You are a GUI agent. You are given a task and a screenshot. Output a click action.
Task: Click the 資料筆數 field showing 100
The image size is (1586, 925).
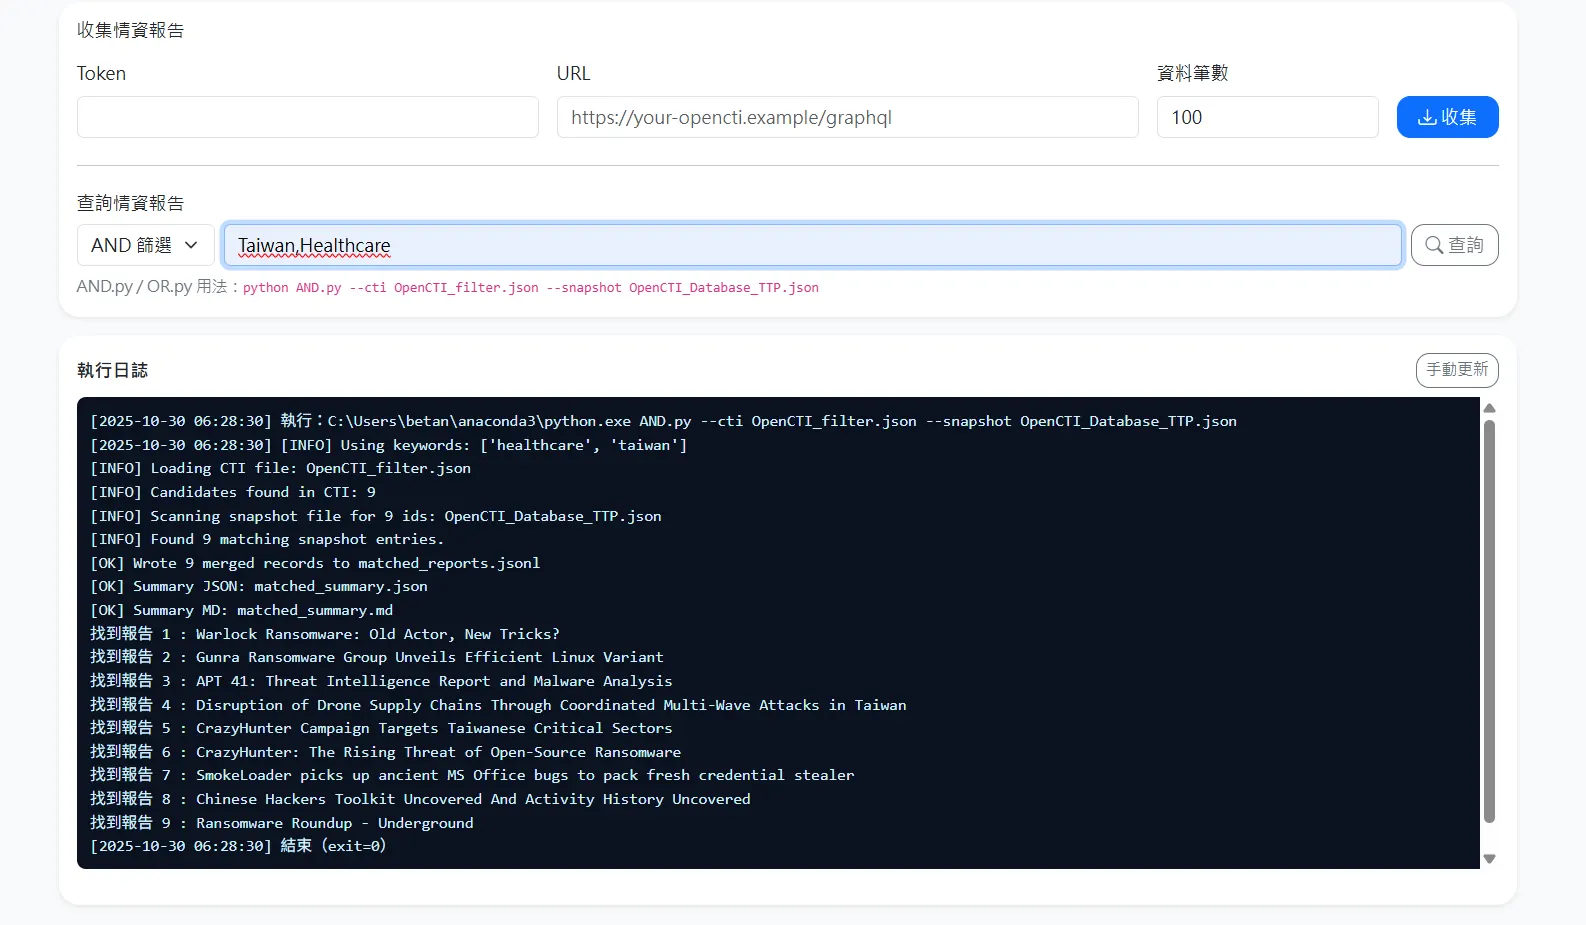pos(1268,117)
